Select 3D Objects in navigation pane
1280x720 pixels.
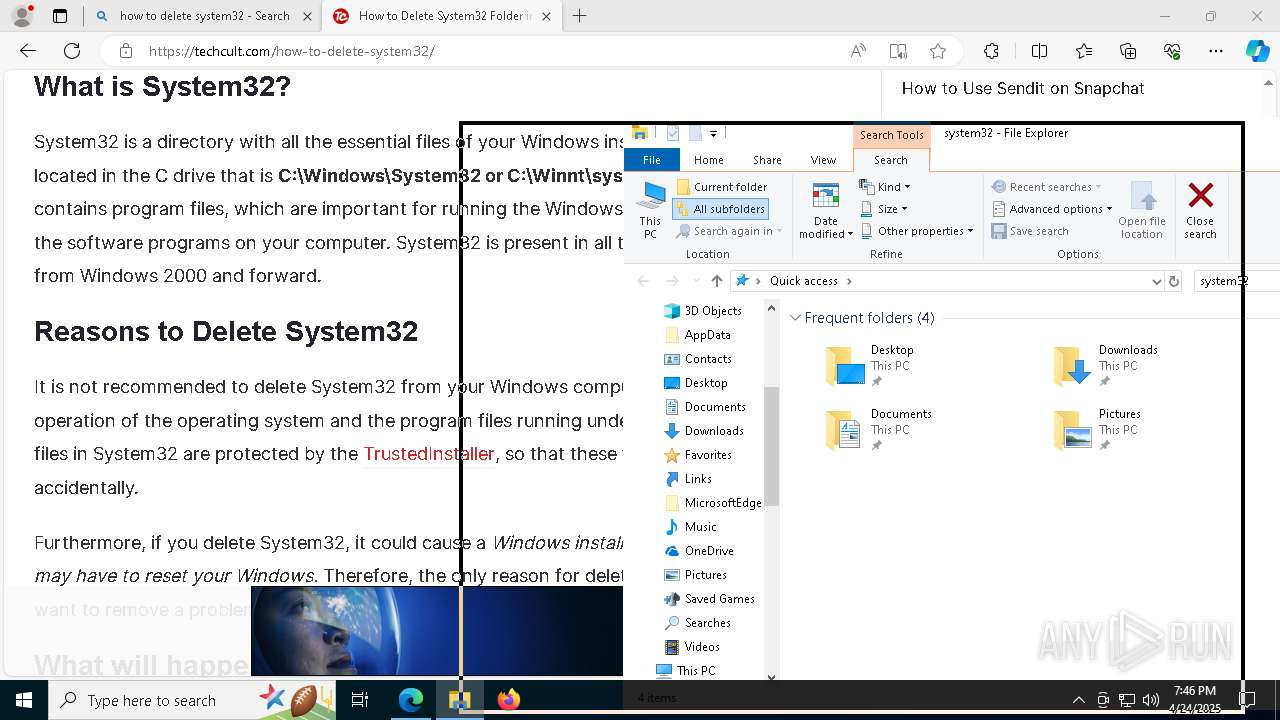point(703,311)
